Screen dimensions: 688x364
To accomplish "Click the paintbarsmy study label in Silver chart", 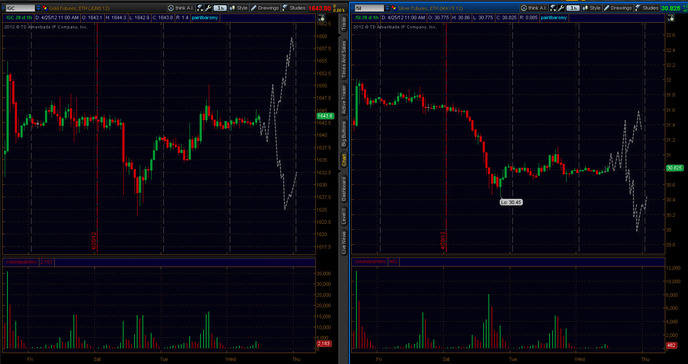I will pyautogui.click(x=555, y=18).
